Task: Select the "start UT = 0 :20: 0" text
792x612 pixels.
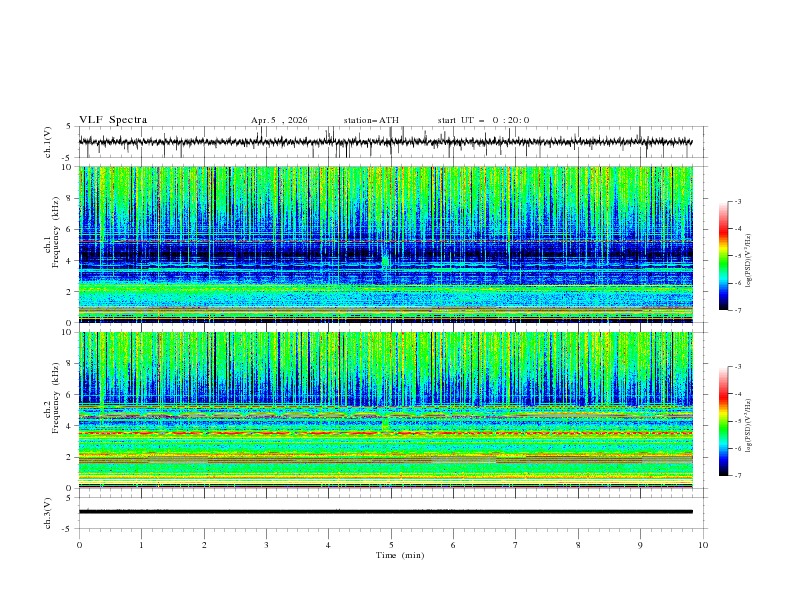Action: 483,120
